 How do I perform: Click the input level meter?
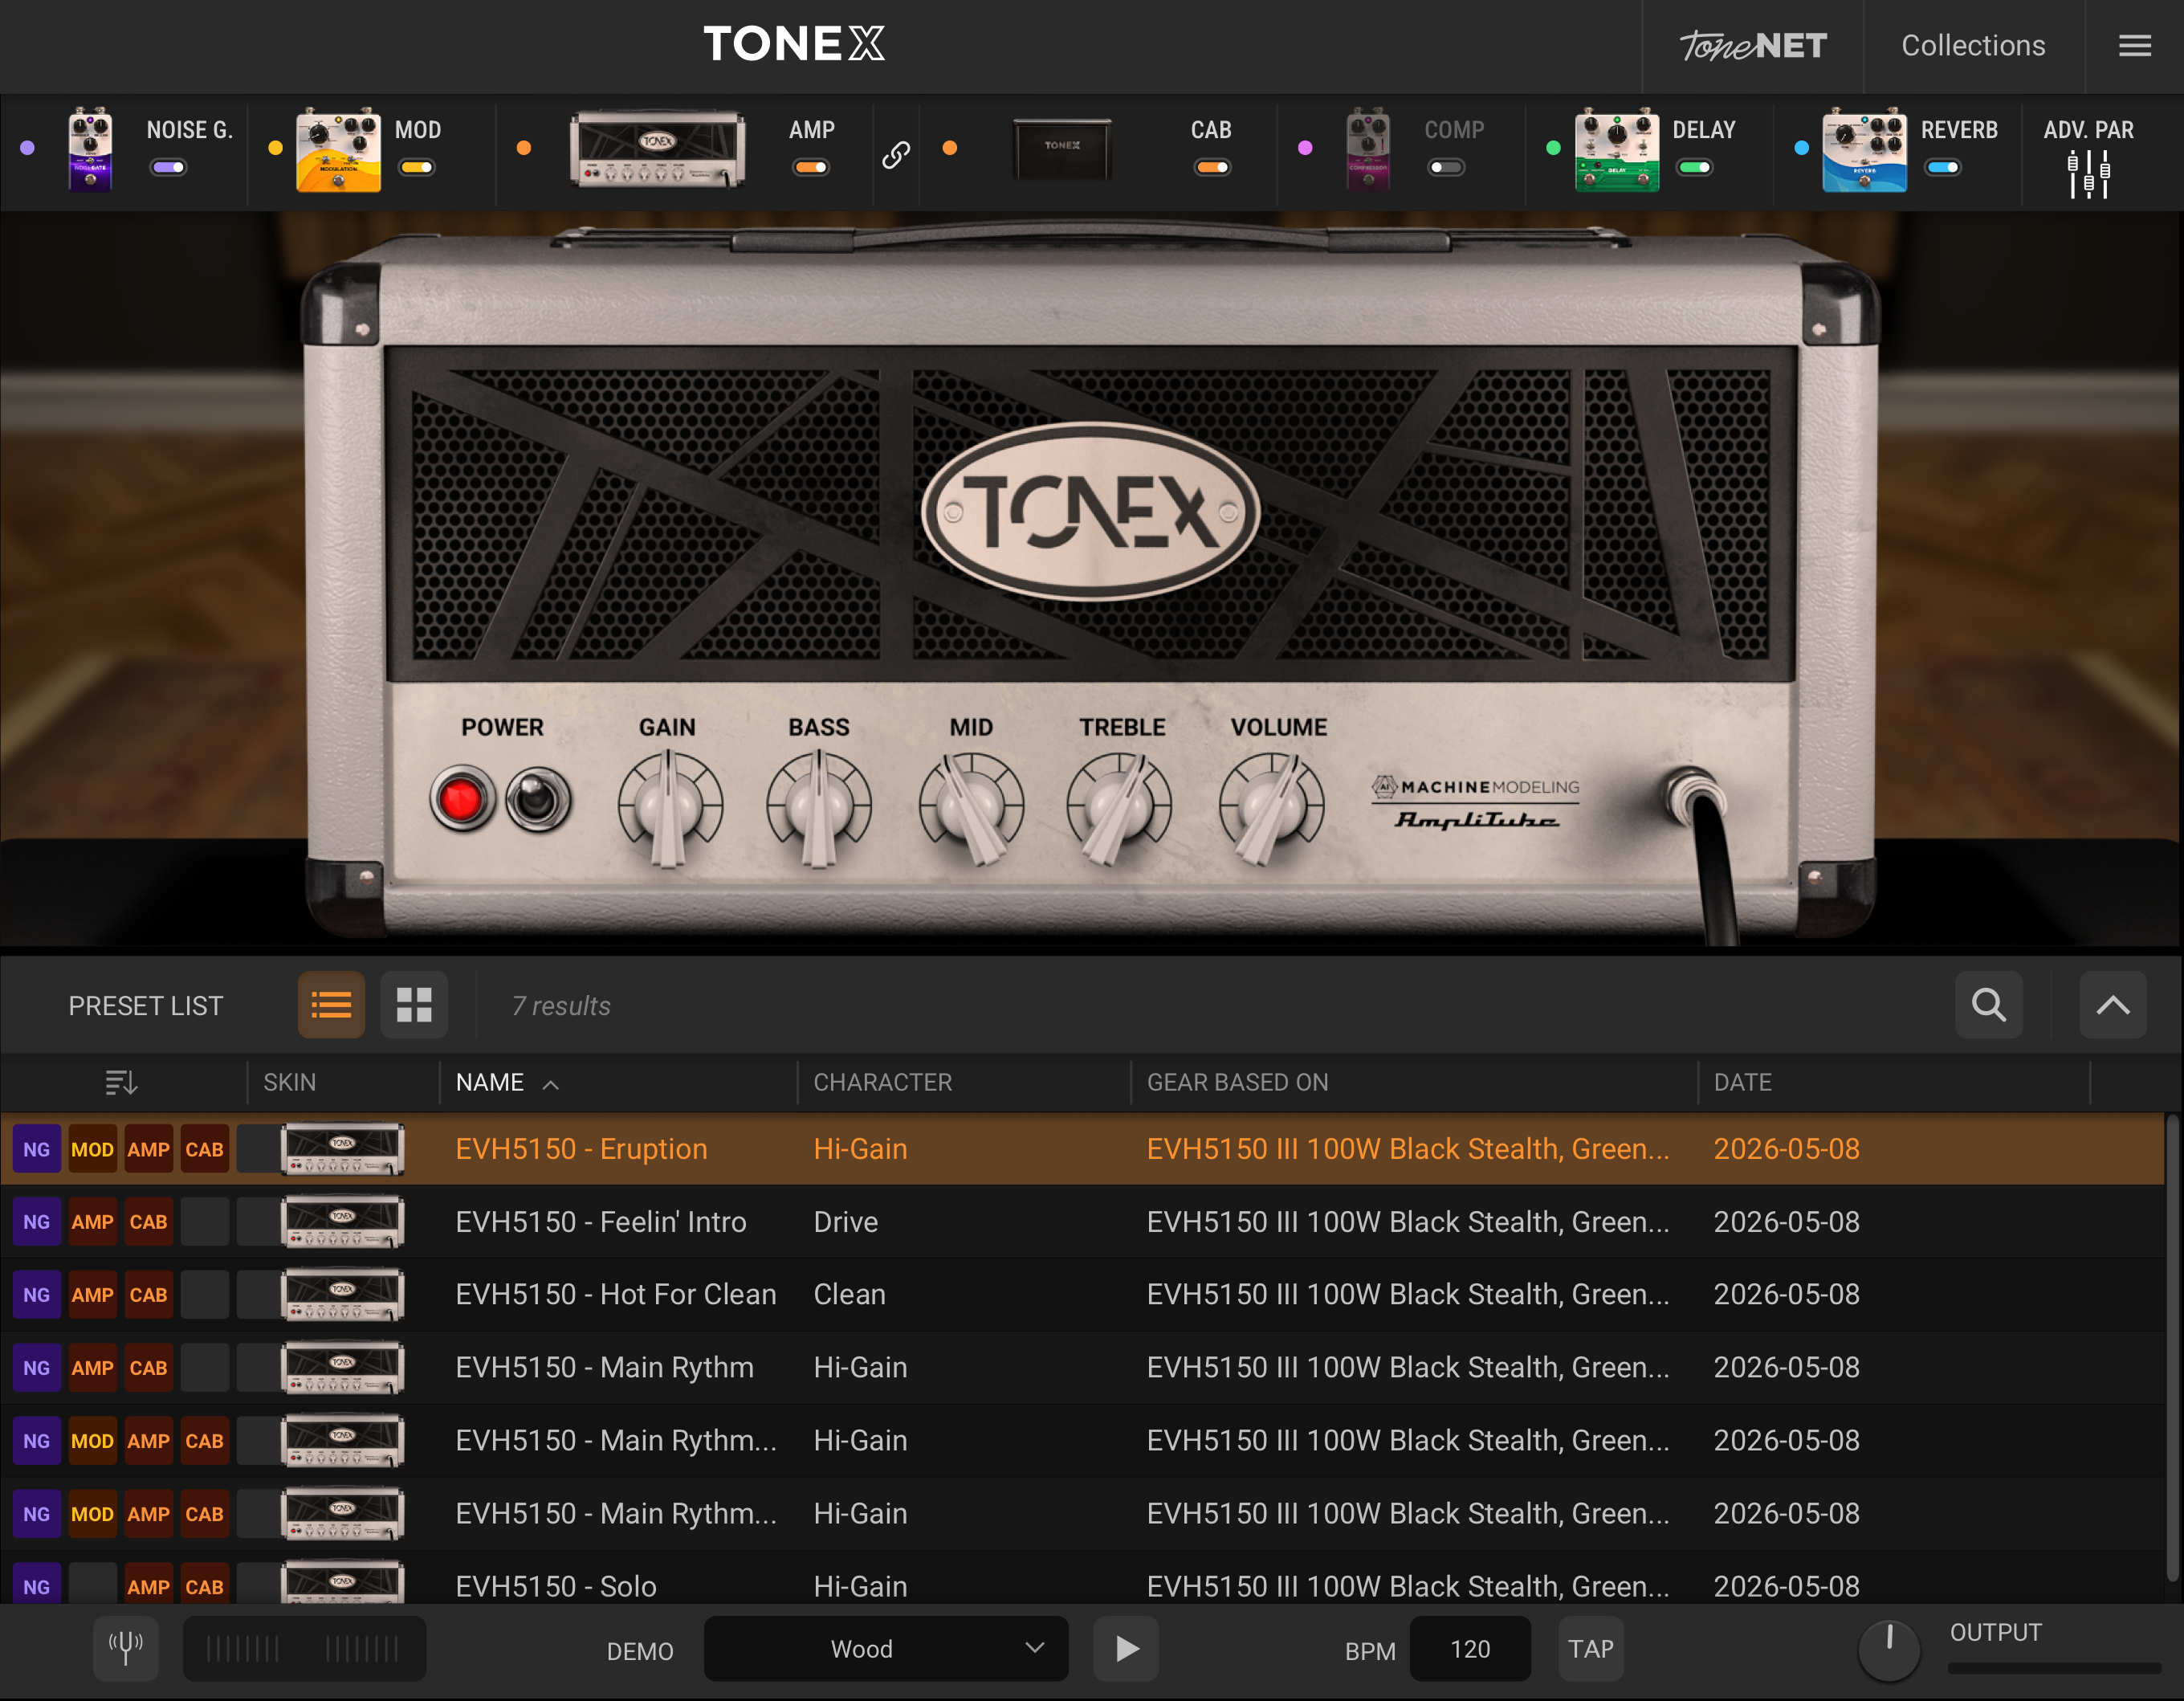tap(304, 1648)
